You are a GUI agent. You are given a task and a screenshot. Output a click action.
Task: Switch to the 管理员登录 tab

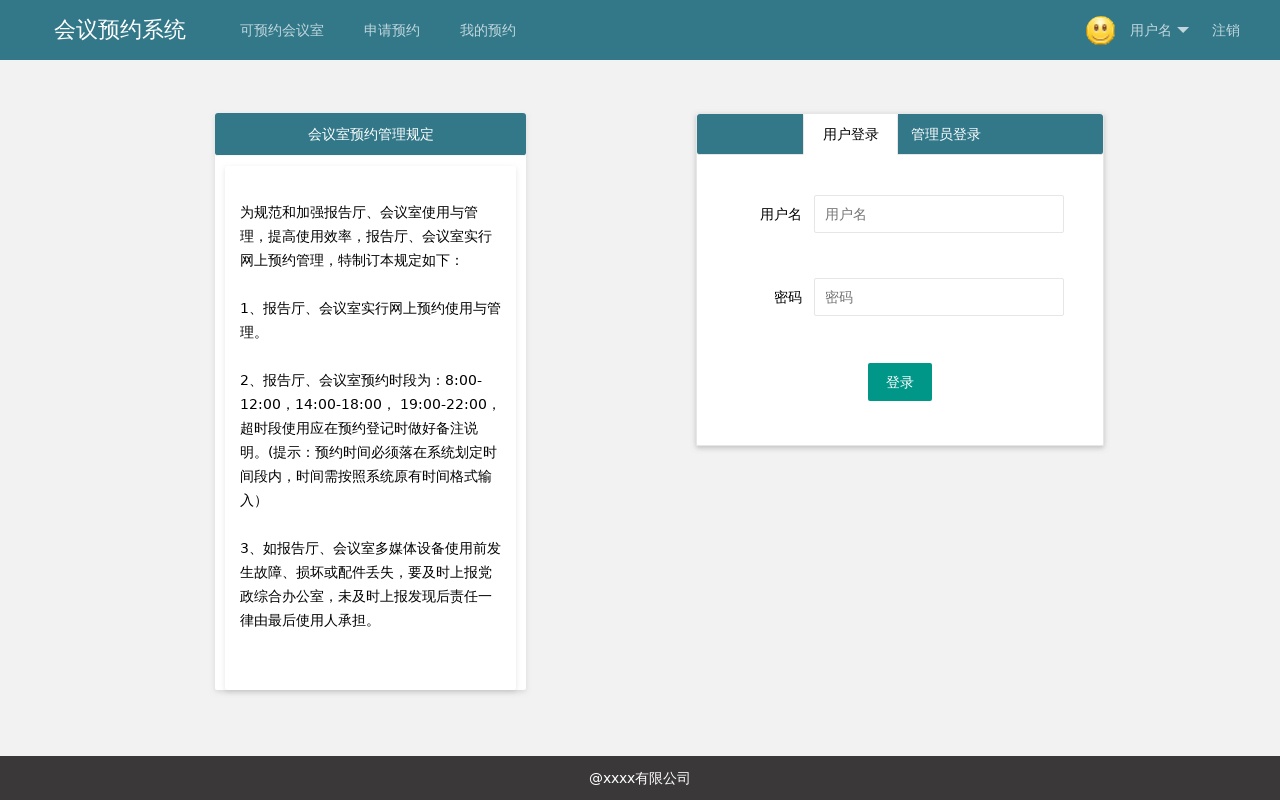pyautogui.click(x=946, y=134)
